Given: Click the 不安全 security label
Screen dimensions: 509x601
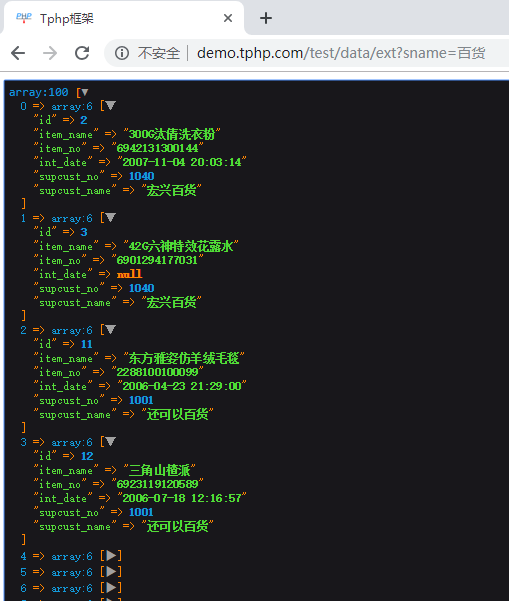Looking at the screenshot, I should point(159,53).
